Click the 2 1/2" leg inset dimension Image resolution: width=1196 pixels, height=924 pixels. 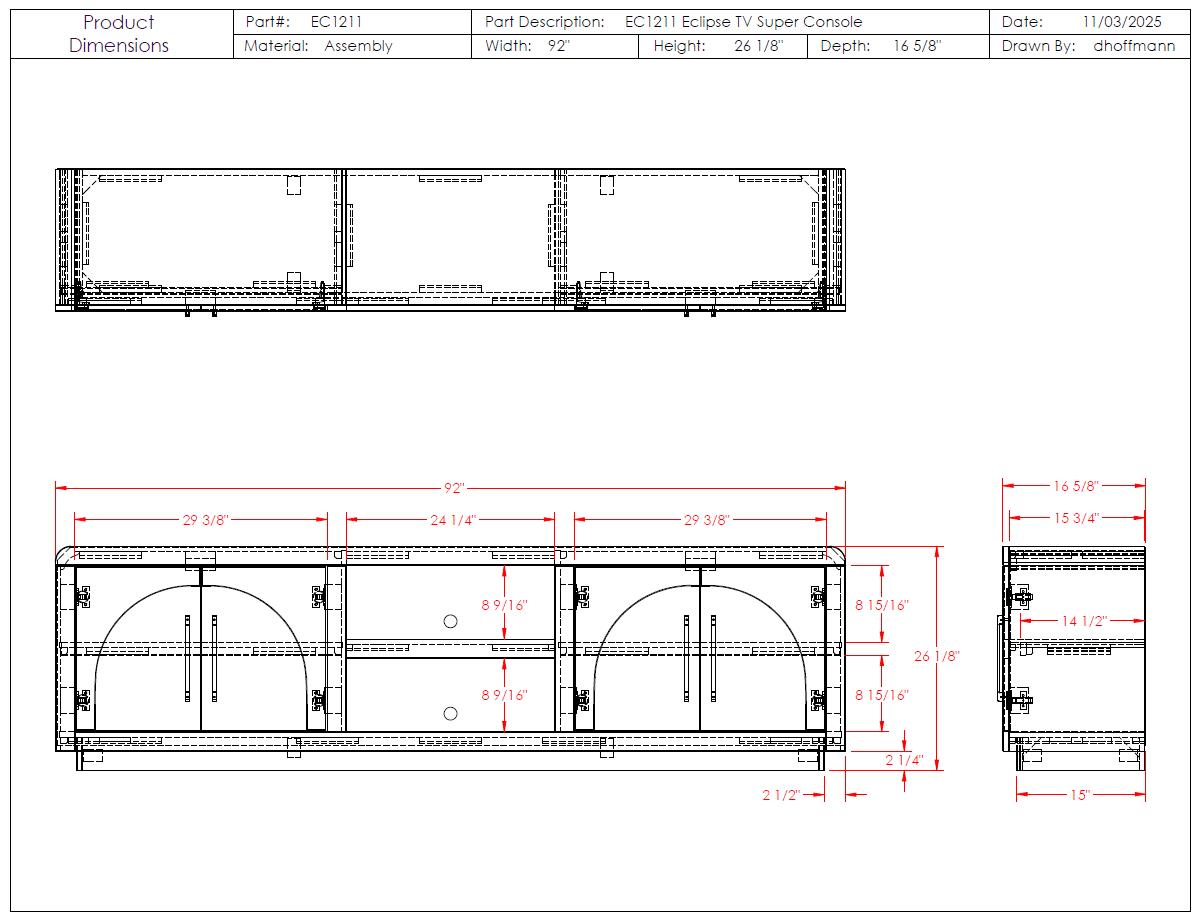(x=781, y=795)
